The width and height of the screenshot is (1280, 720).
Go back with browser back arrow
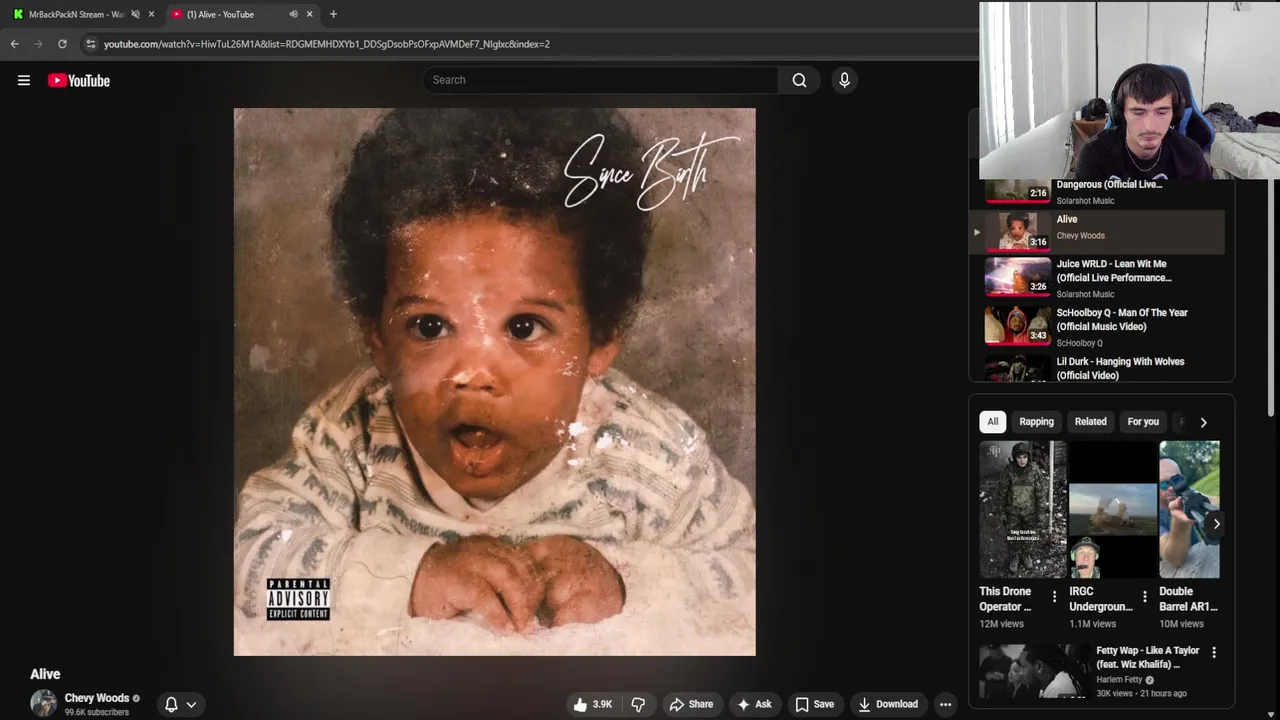[x=14, y=44]
